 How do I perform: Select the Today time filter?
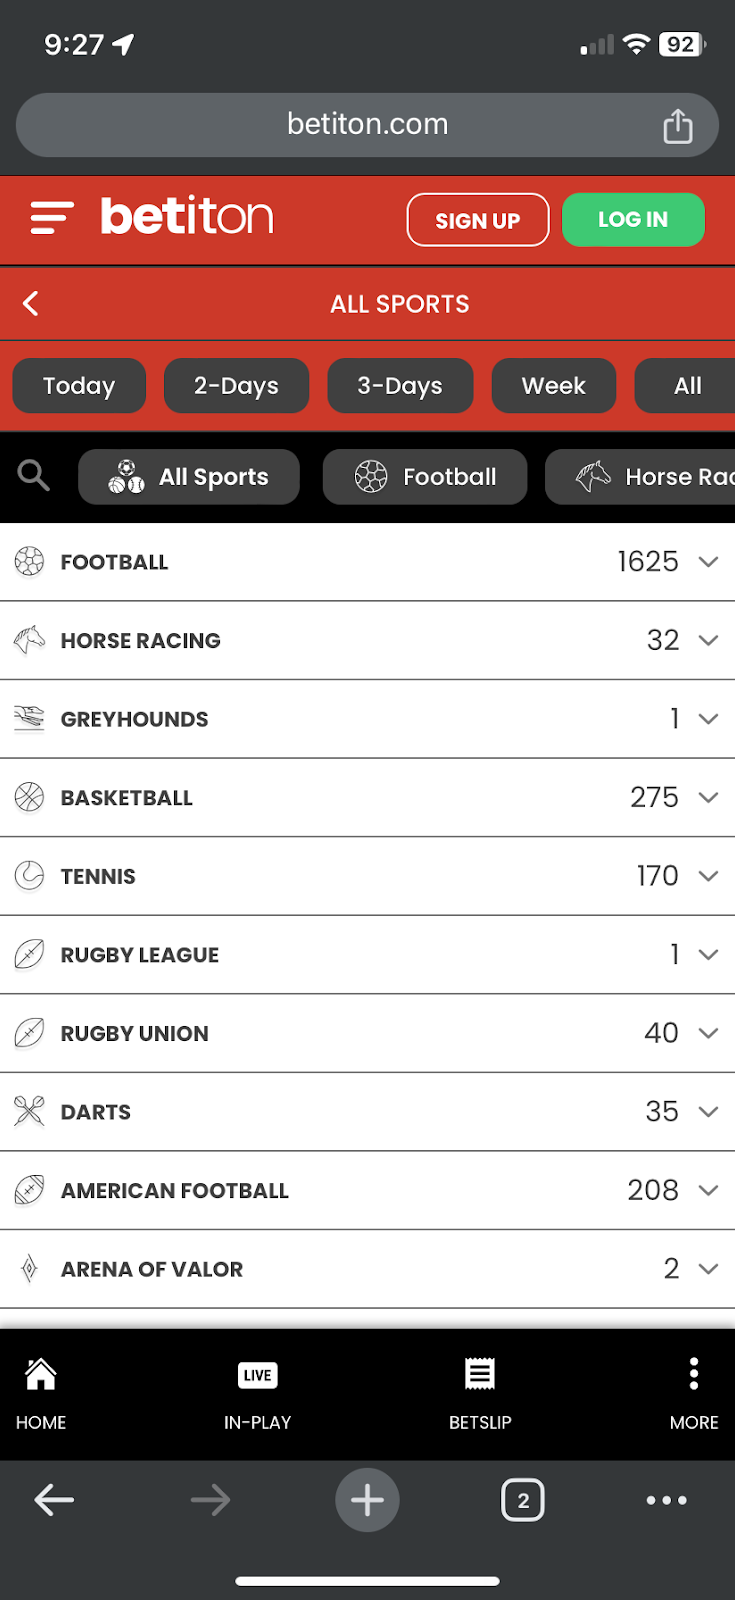pyautogui.click(x=79, y=386)
